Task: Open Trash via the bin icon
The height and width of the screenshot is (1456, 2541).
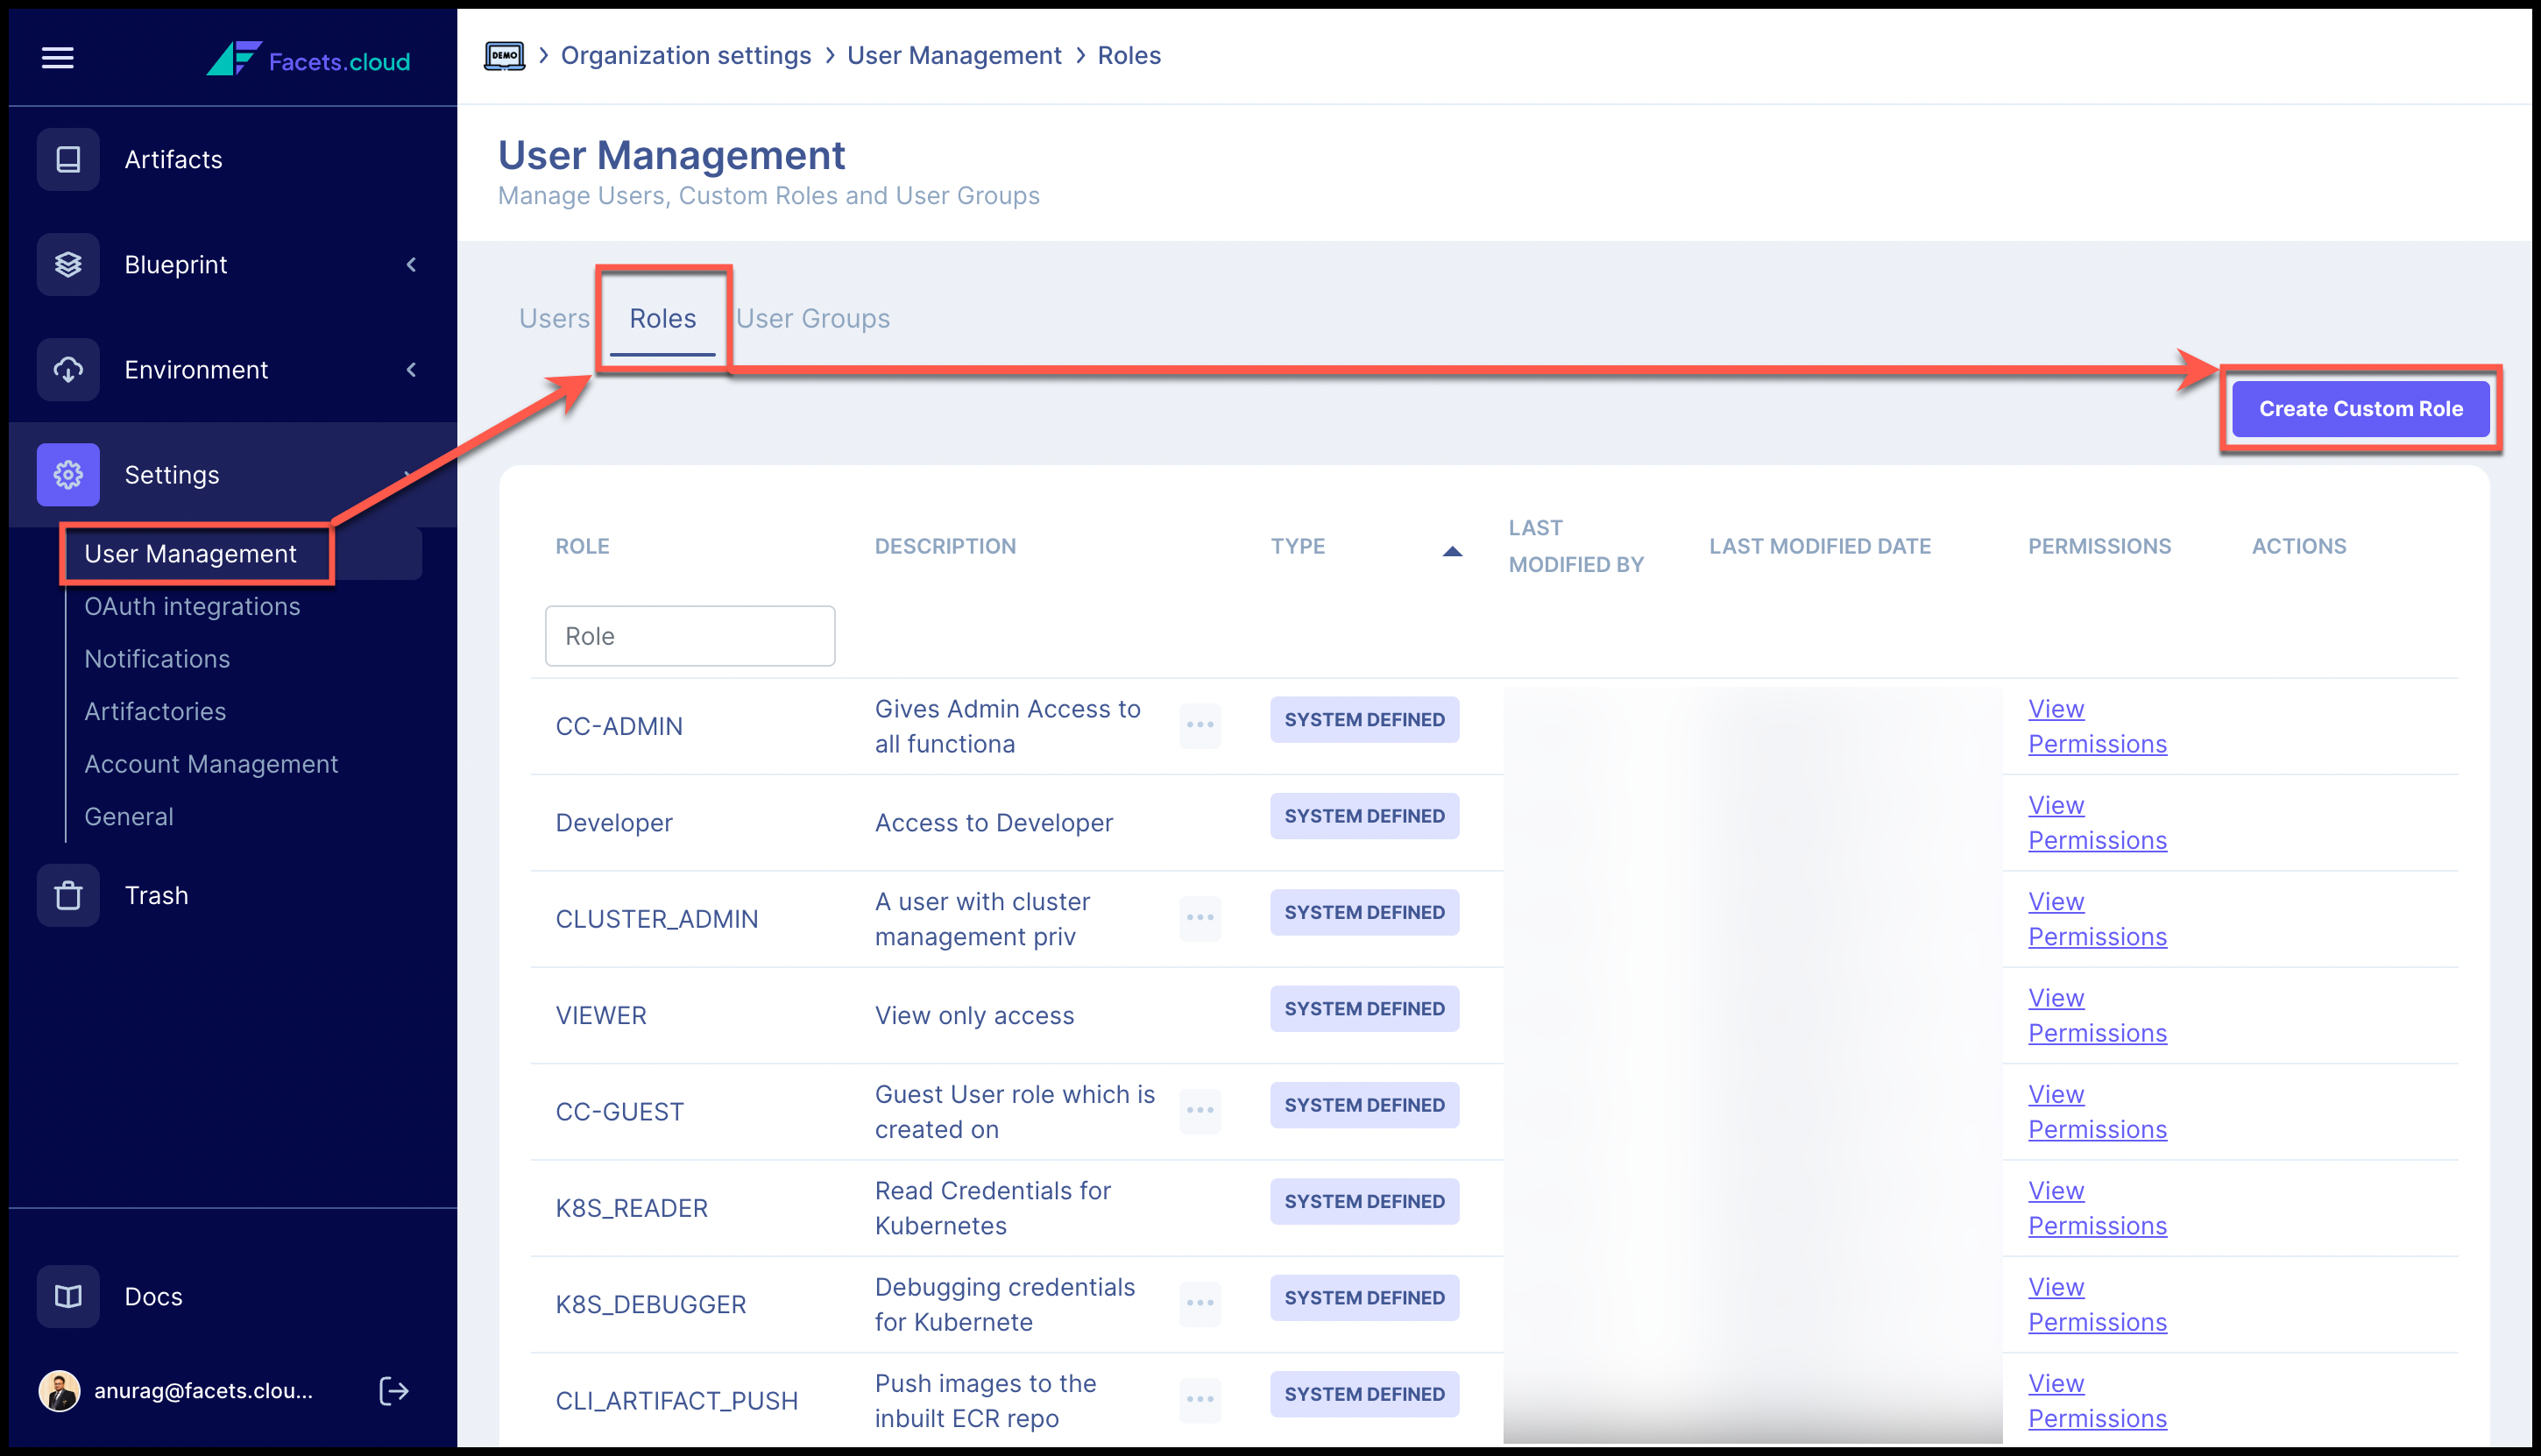Action: pos(68,895)
